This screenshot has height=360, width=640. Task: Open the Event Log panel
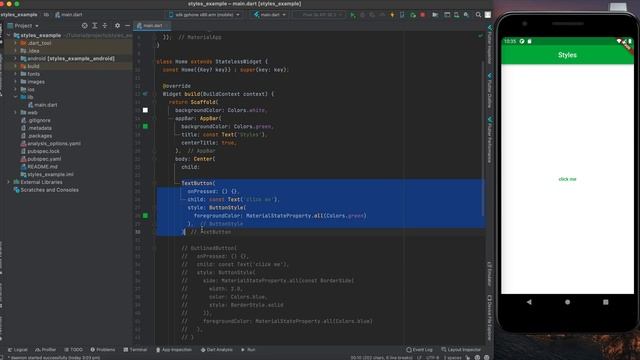click(420, 350)
